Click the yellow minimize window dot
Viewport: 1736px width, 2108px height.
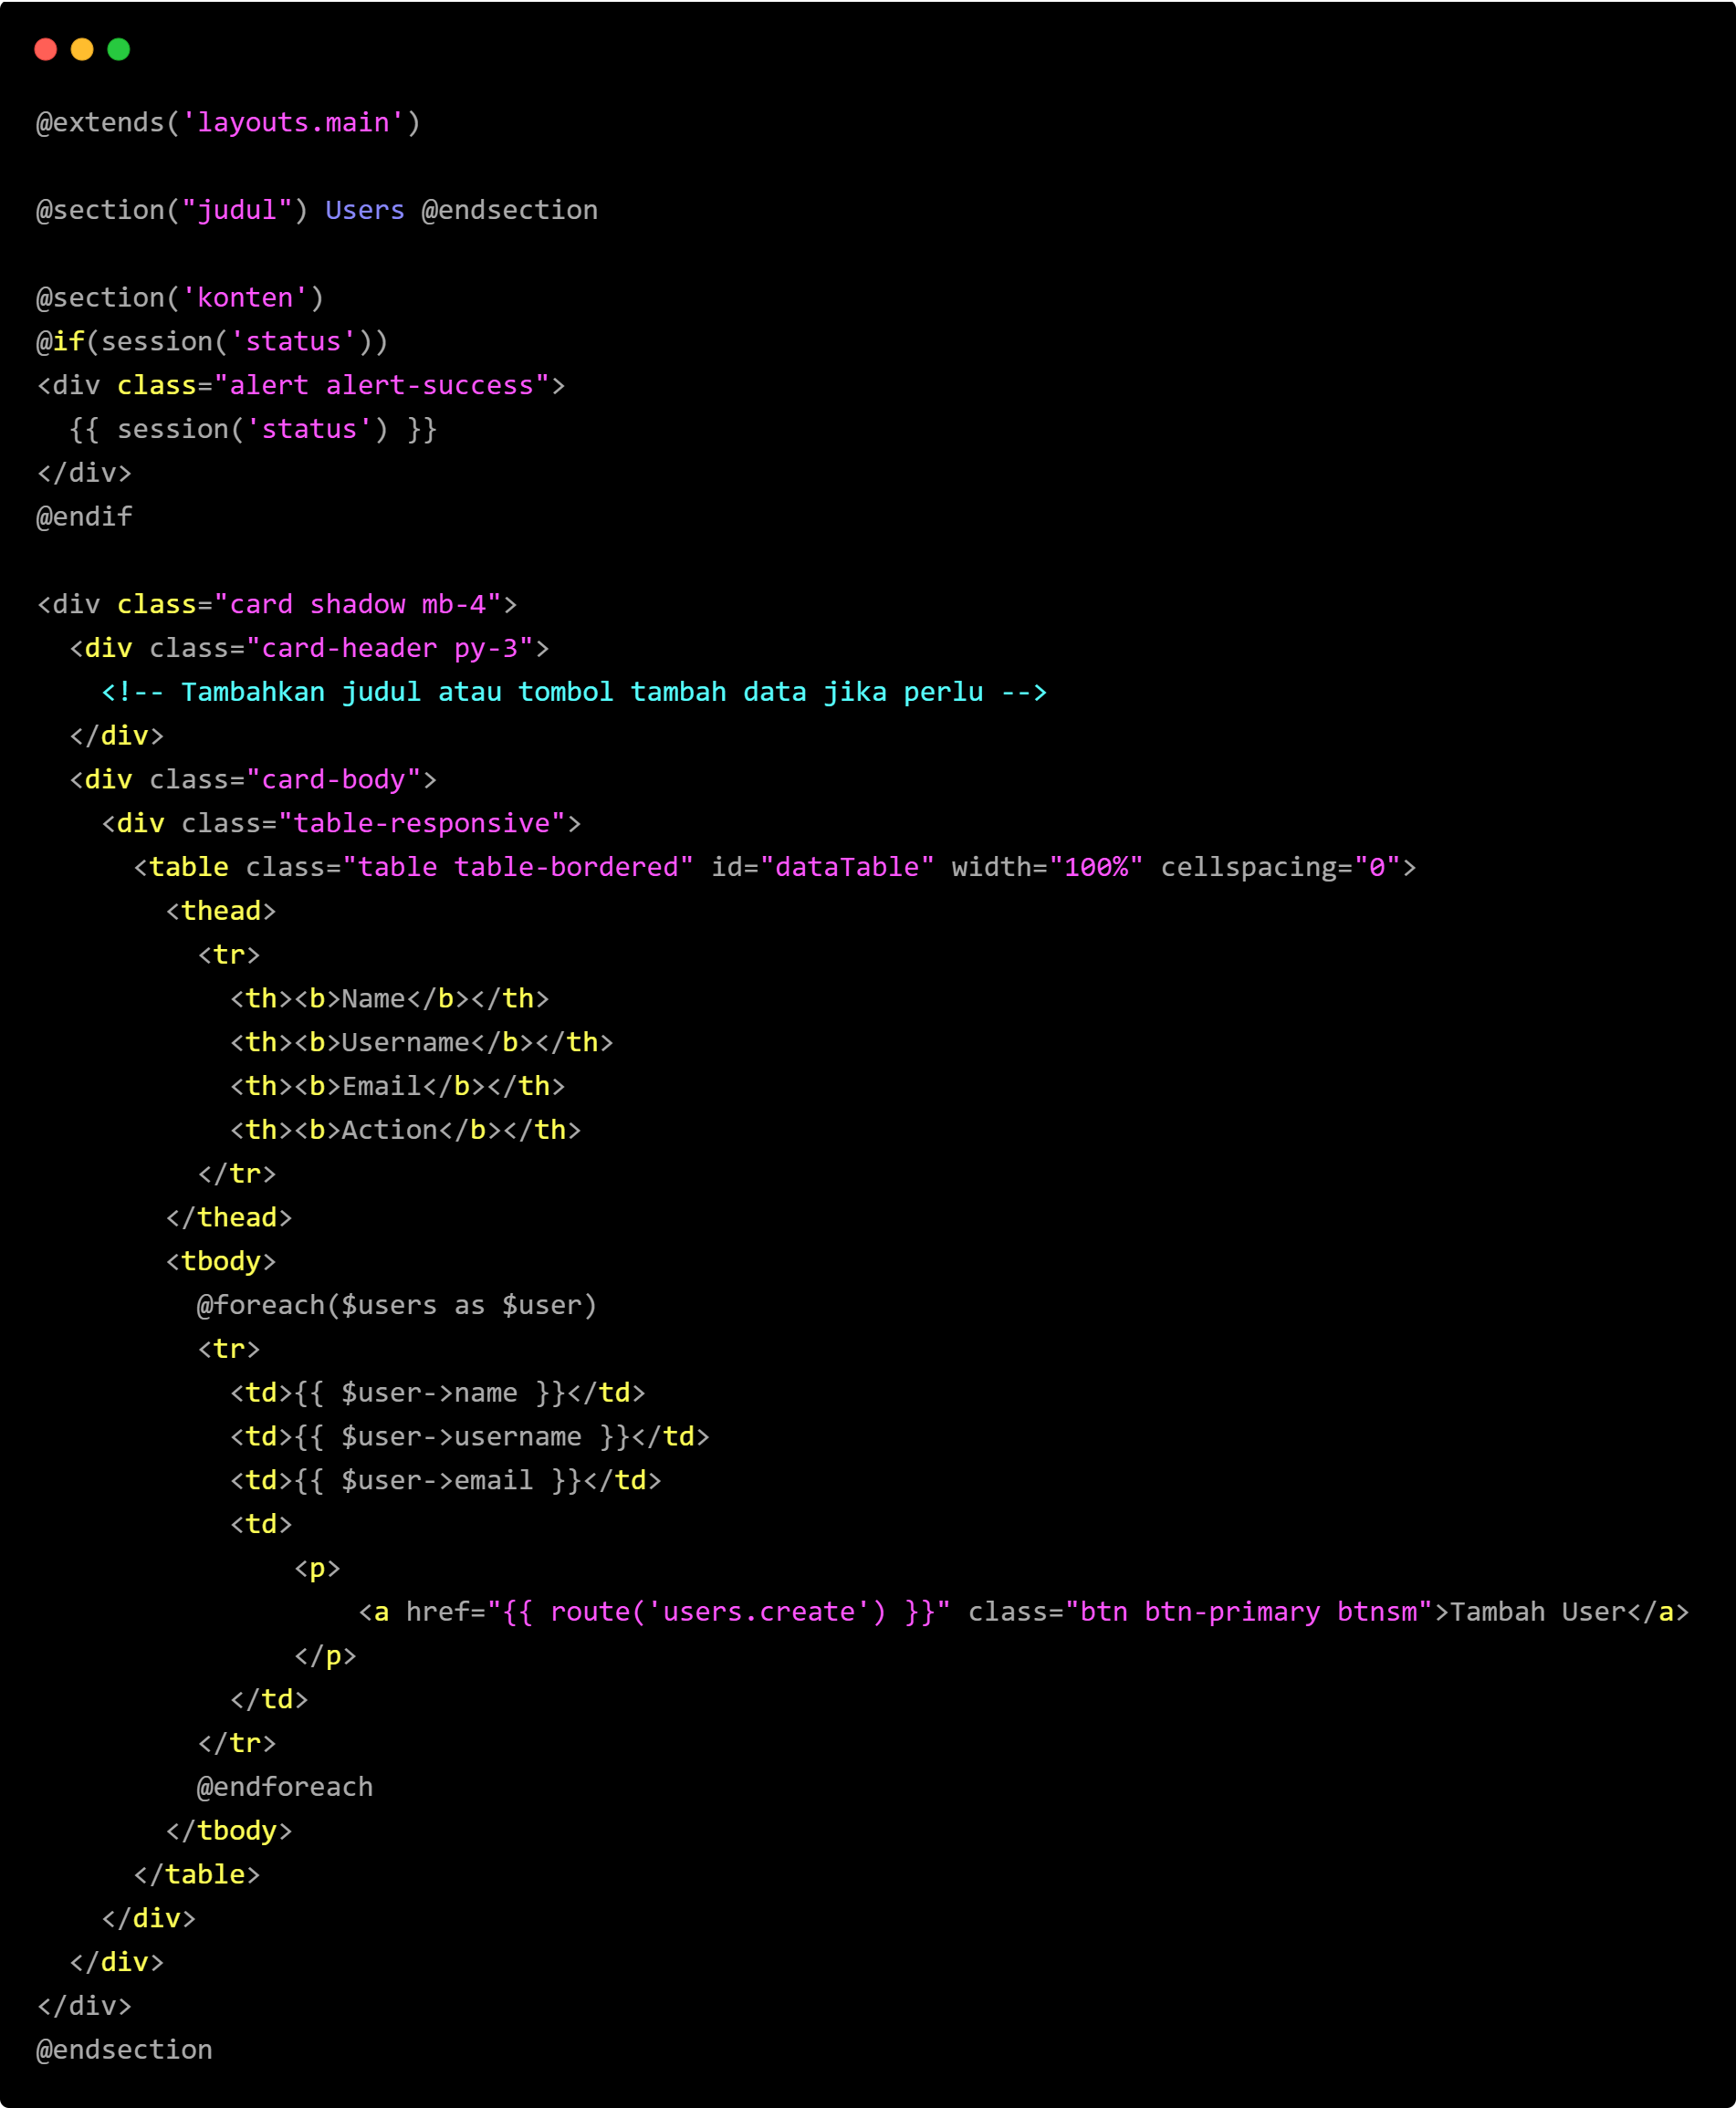click(82, 49)
